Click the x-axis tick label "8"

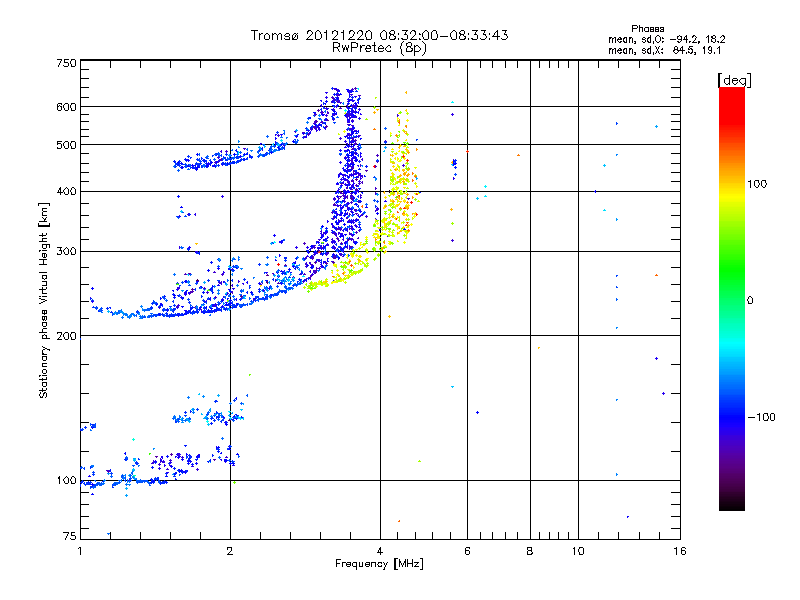[530, 551]
